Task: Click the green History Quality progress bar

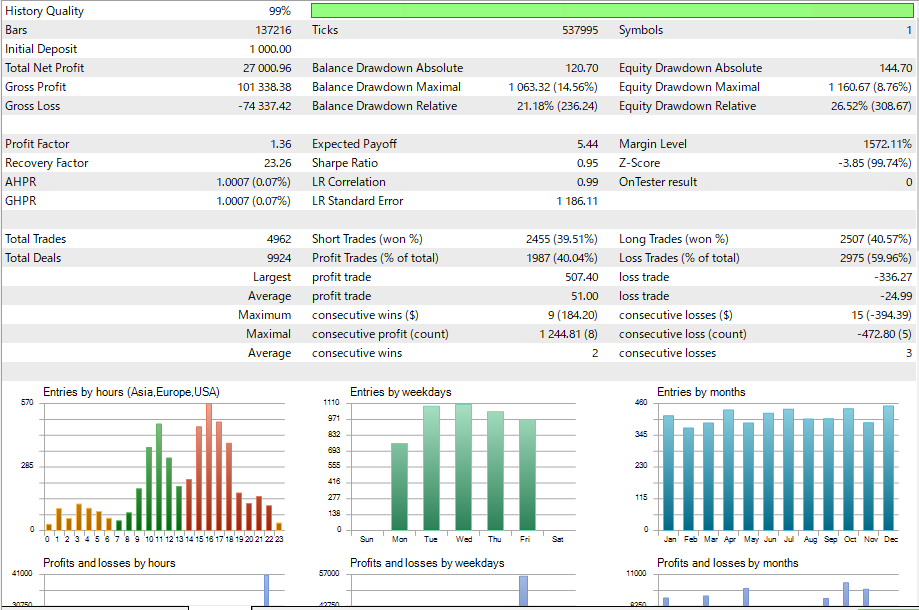Action: (x=612, y=11)
